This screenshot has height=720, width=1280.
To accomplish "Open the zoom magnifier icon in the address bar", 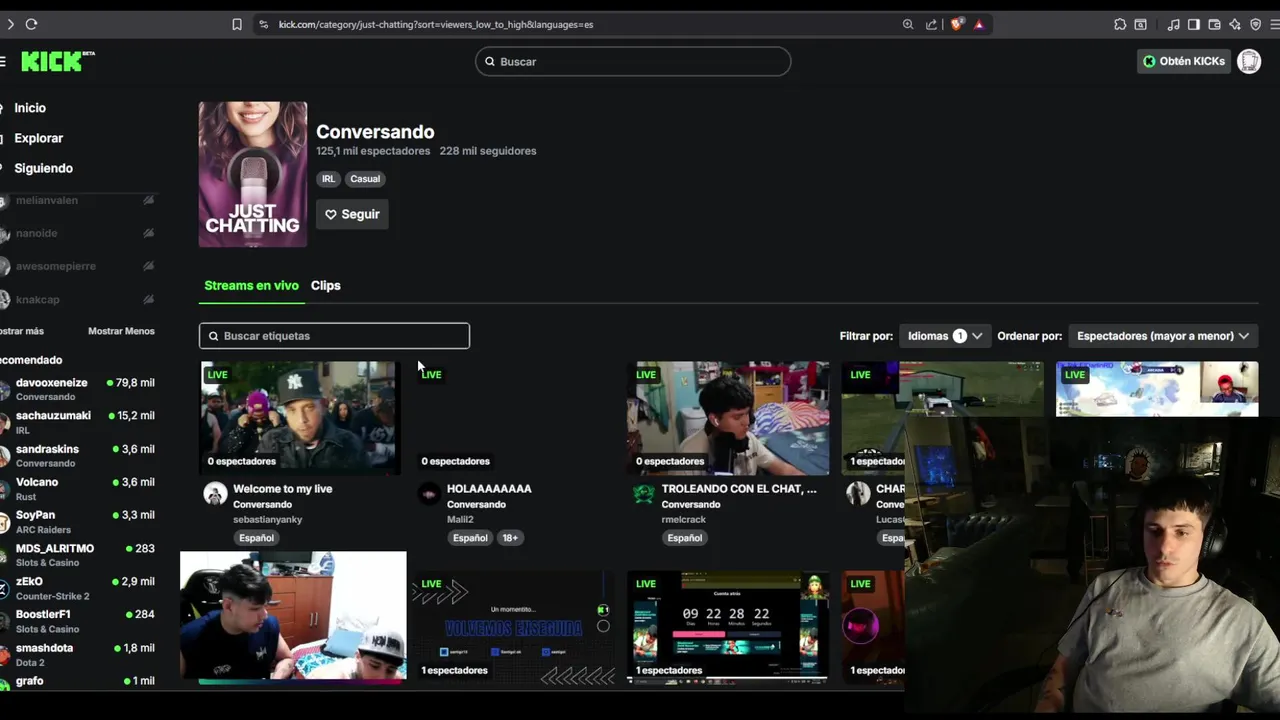I will pos(908,24).
